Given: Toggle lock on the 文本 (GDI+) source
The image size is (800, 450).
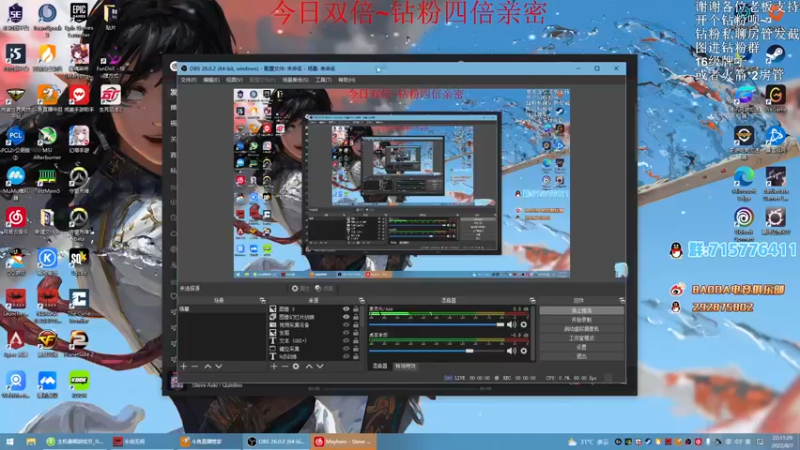Looking at the screenshot, I should [356, 341].
